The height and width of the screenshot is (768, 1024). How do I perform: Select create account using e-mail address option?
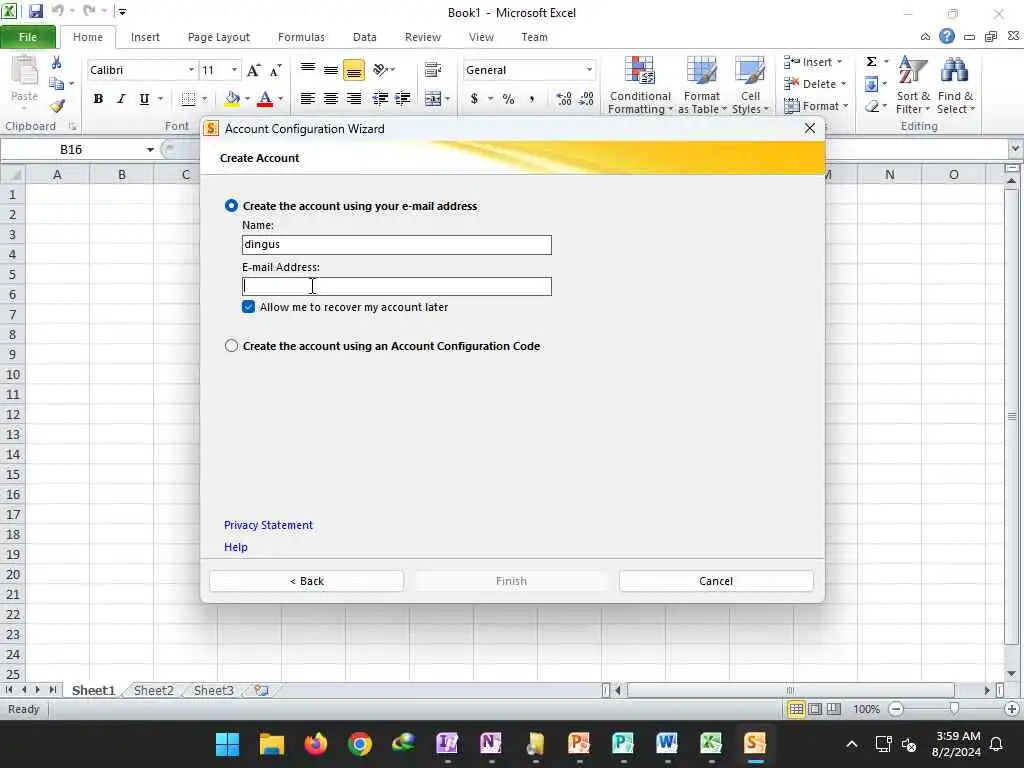pyautogui.click(x=231, y=206)
